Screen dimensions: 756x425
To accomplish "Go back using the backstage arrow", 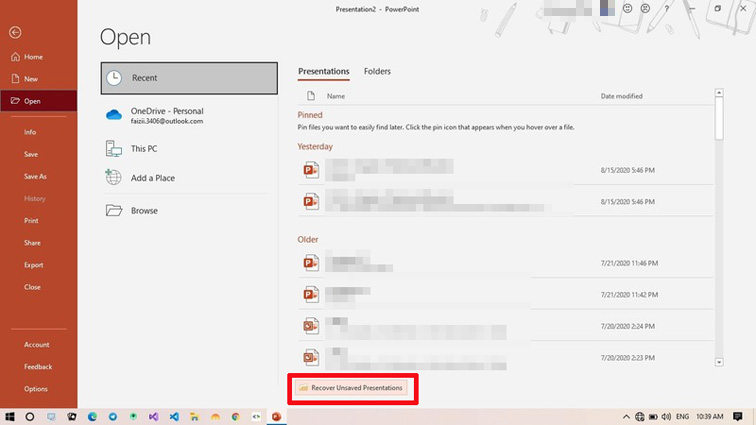I will click(x=15, y=32).
